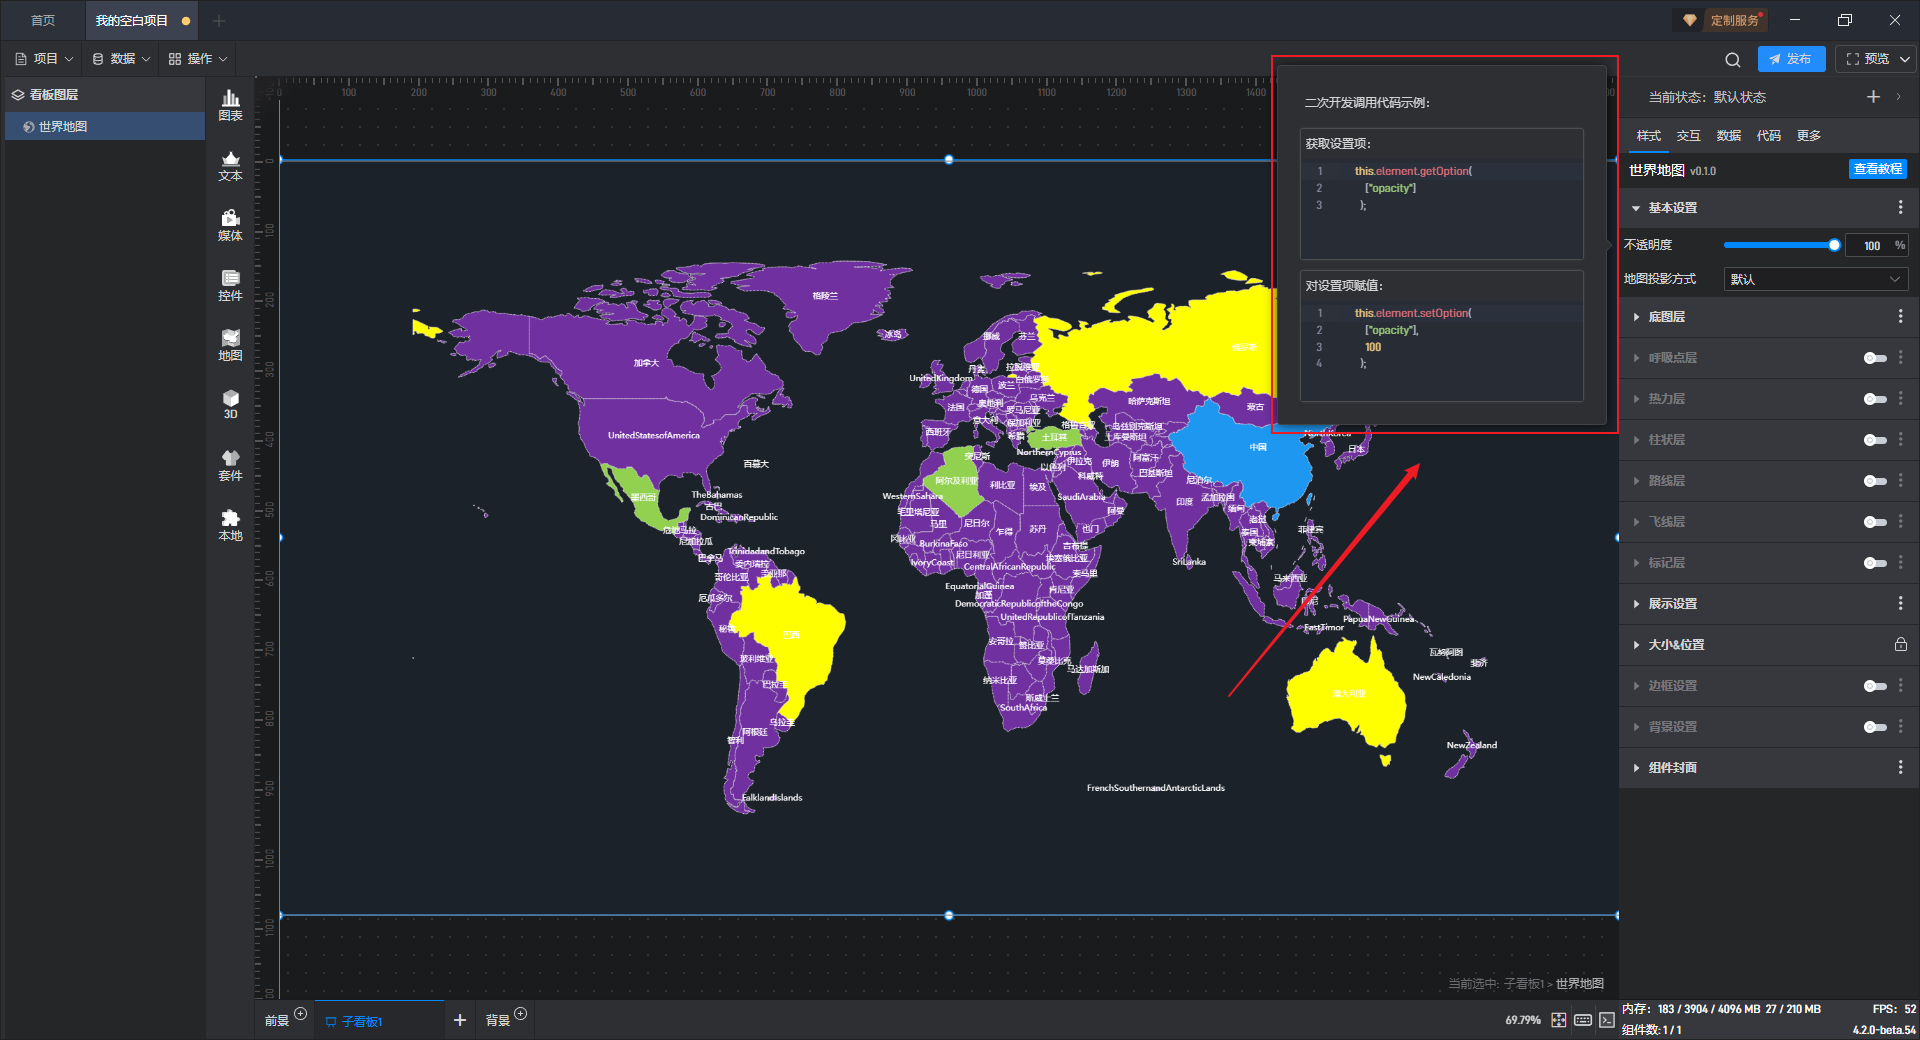Open the 地图投影方式 dropdown

[1815, 279]
